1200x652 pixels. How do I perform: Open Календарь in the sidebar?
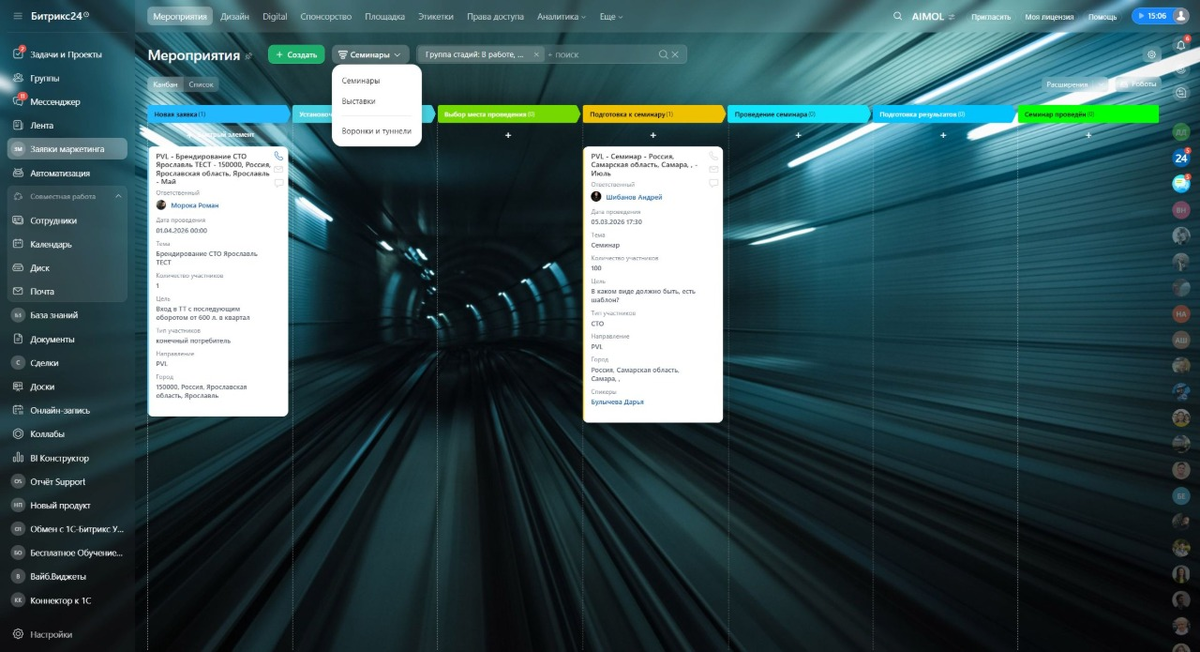(51, 244)
